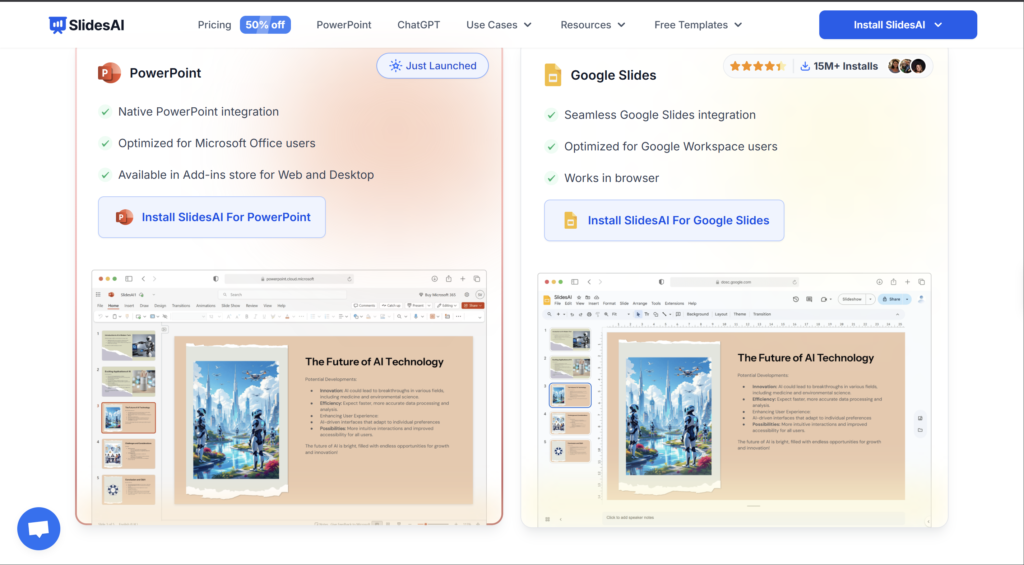1024x565 pixels.
Task: Click the PowerPoint logo icon beside heading
Action: pos(109,73)
